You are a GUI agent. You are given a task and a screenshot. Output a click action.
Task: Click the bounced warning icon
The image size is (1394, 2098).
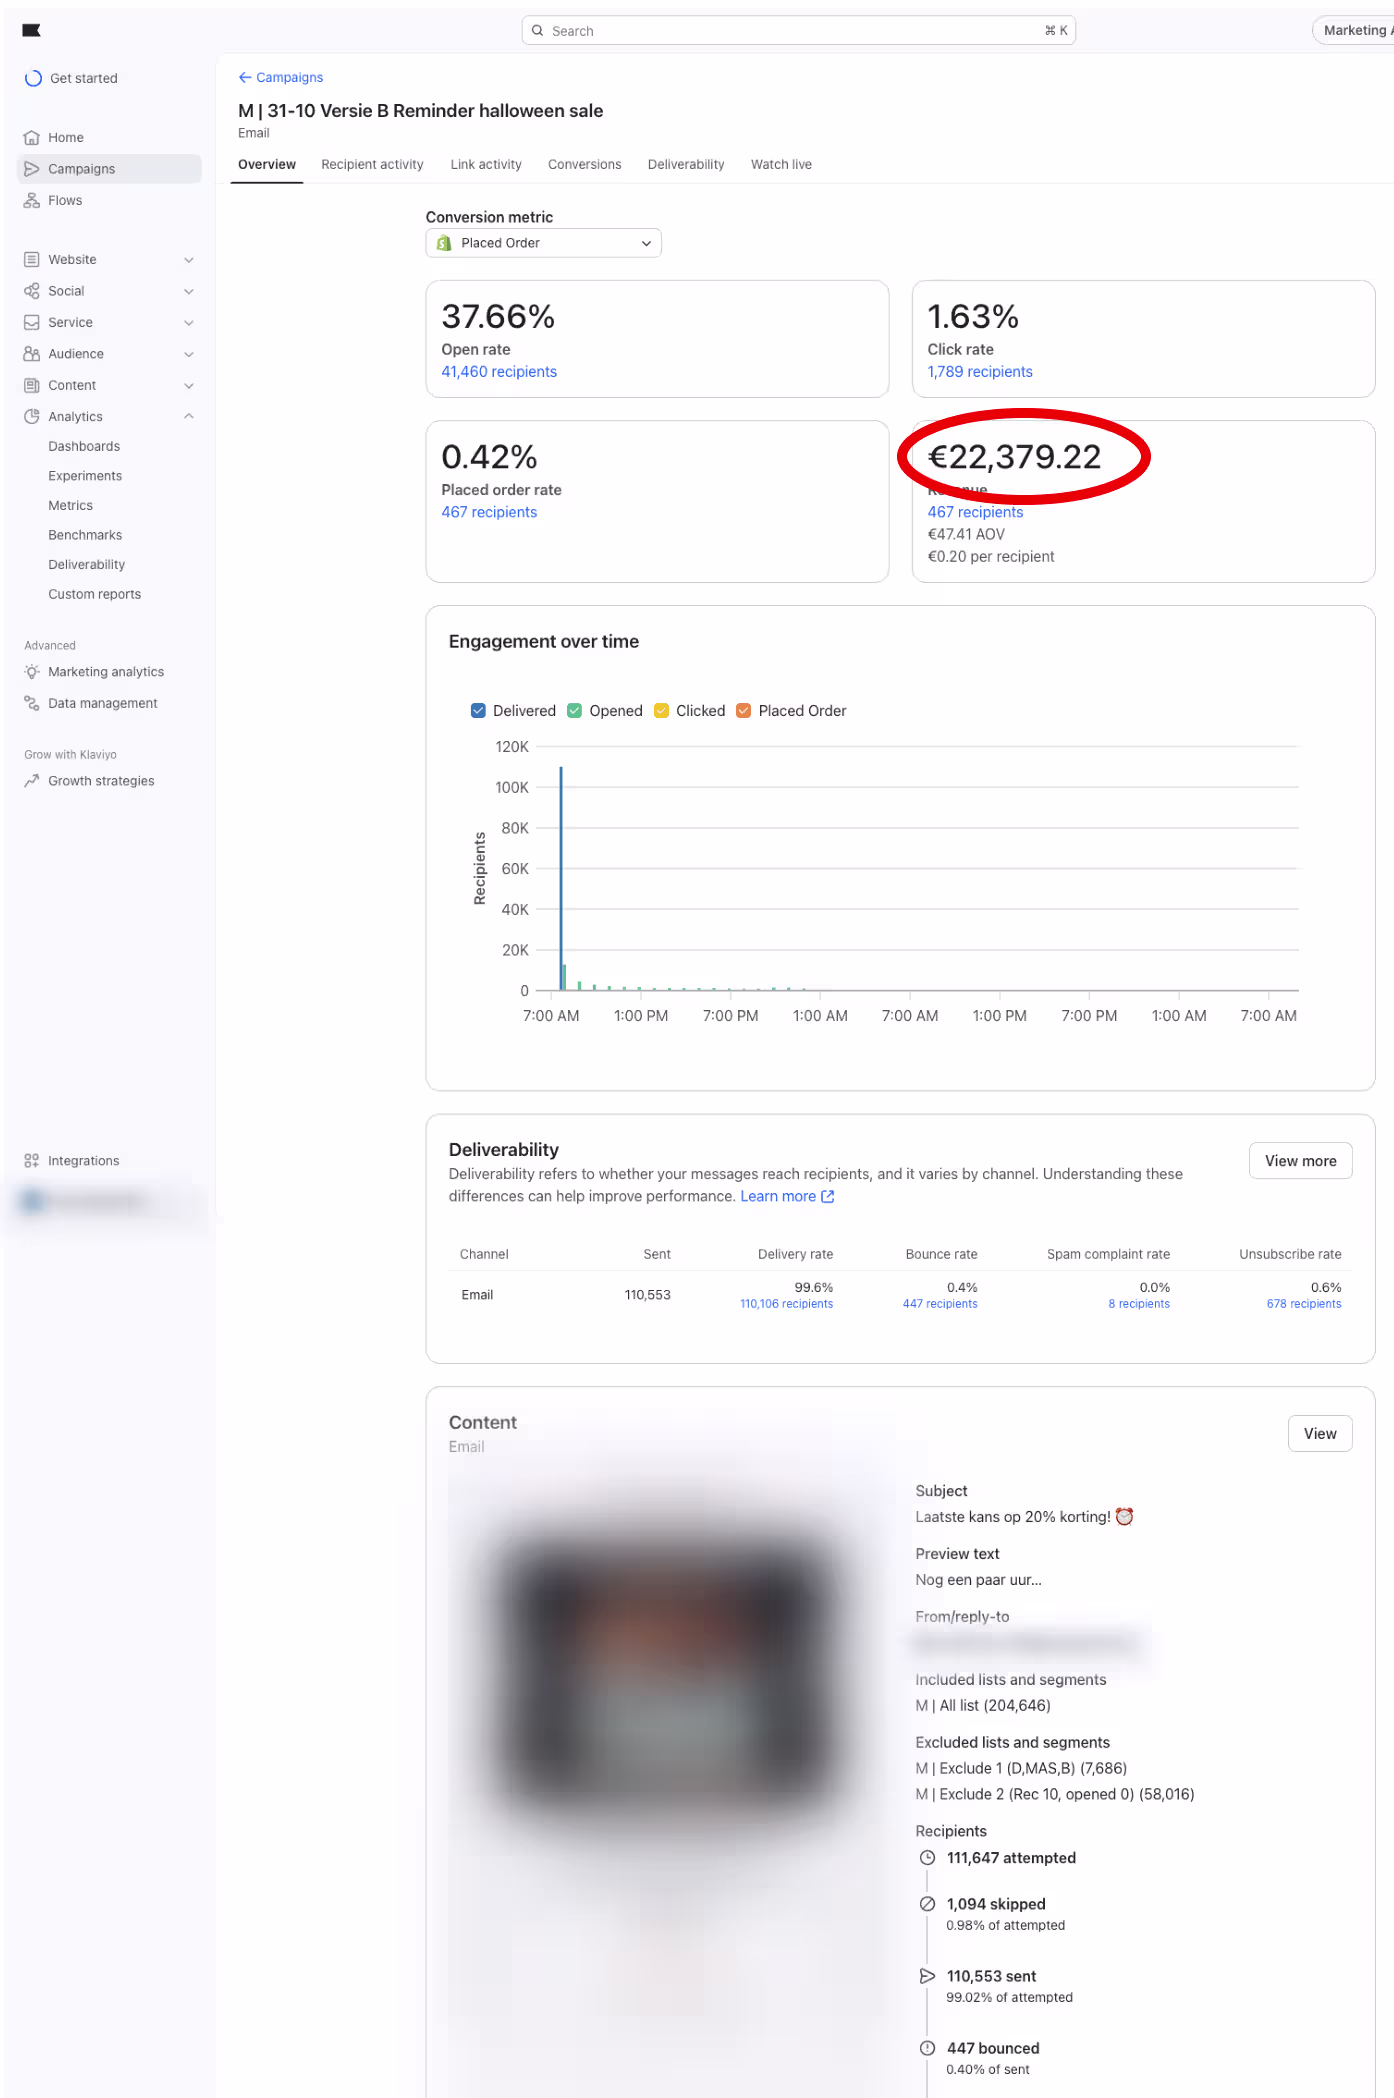click(x=928, y=2048)
